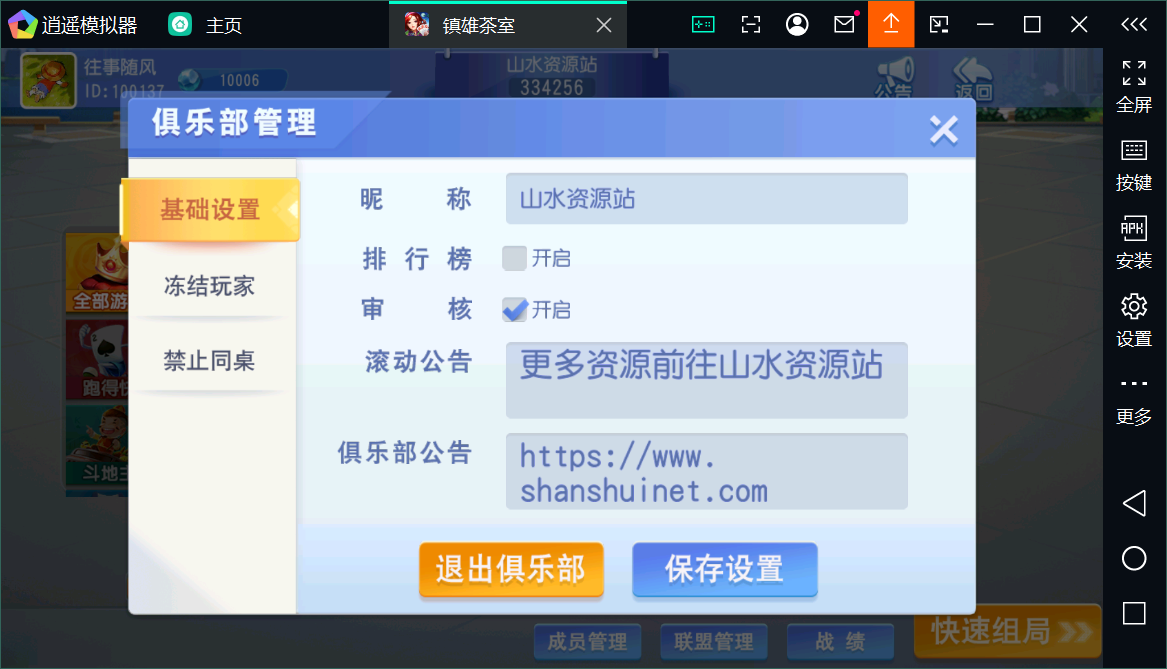The width and height of the screenshot is (1167, 669).
Task: Click the 10006 currency counter
Action: coord(231,80)
